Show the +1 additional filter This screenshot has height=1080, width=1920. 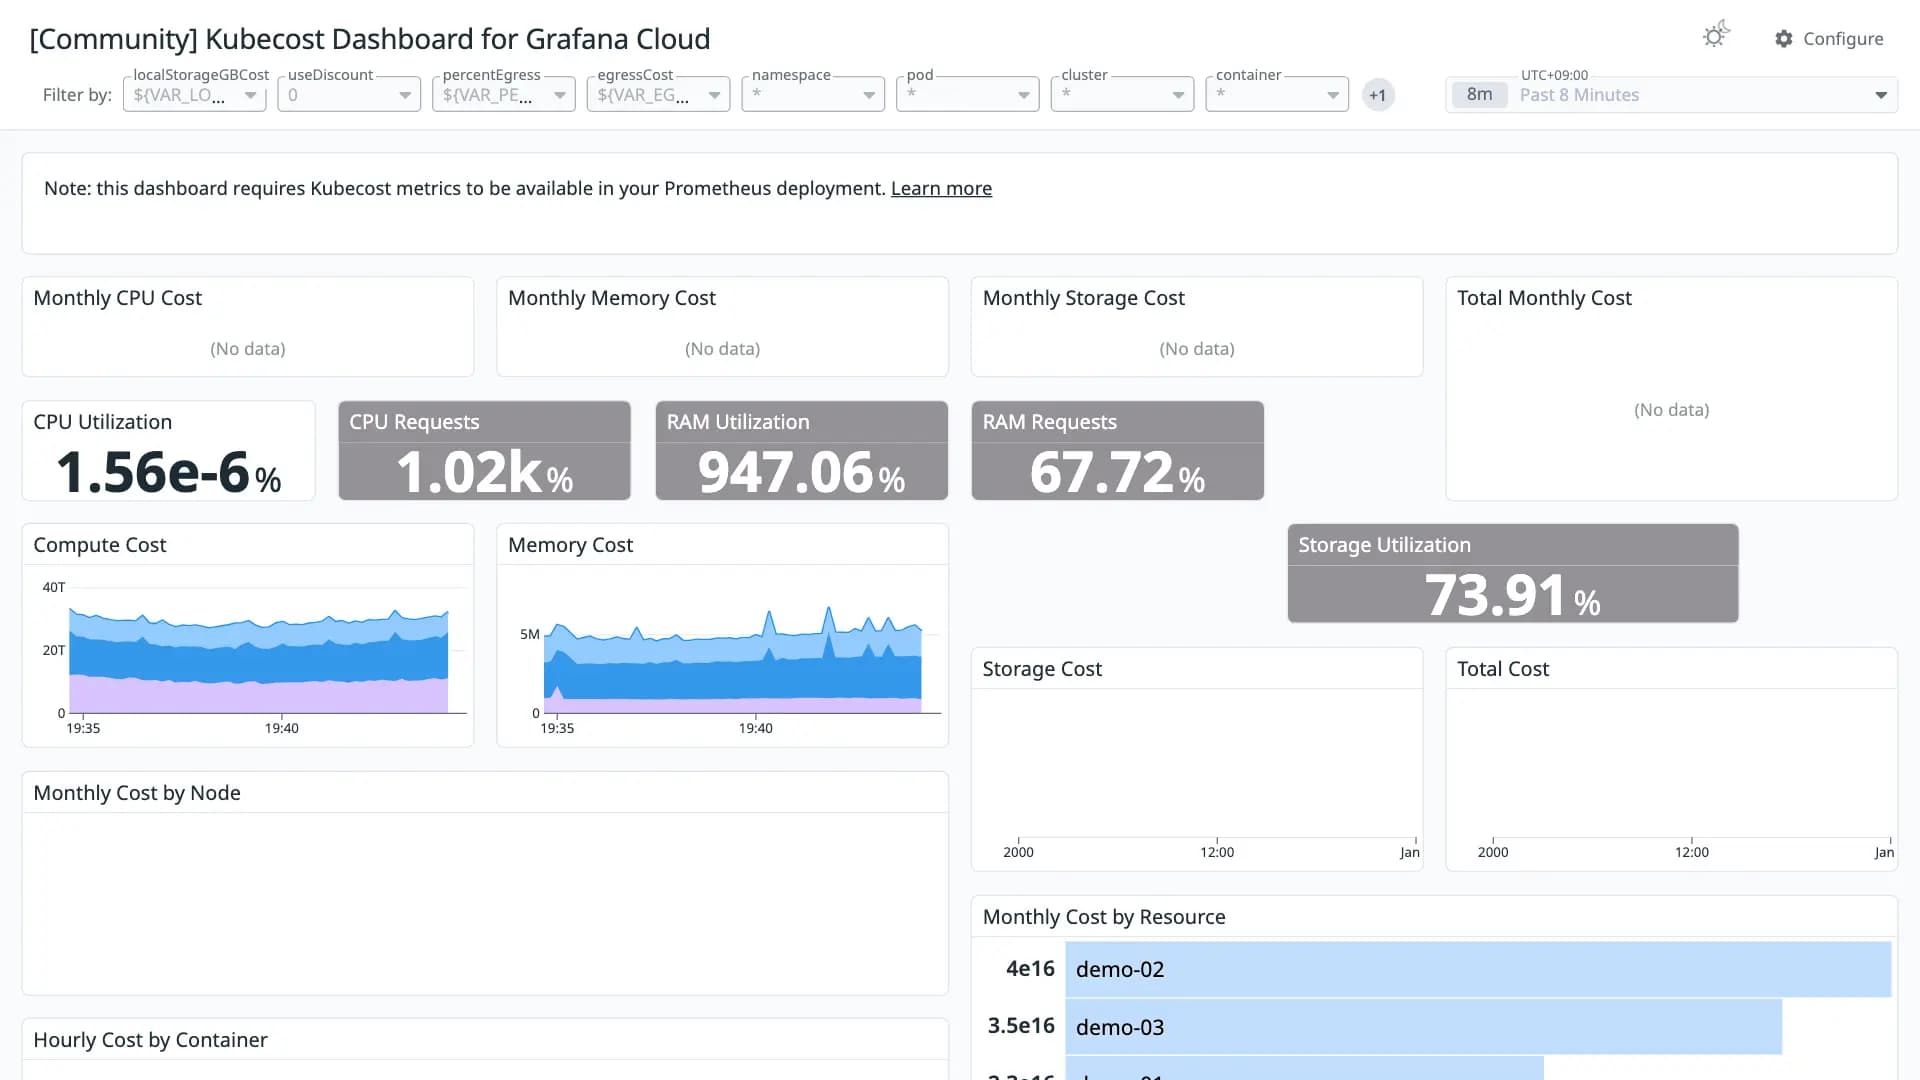click(x=1378, y=95)
